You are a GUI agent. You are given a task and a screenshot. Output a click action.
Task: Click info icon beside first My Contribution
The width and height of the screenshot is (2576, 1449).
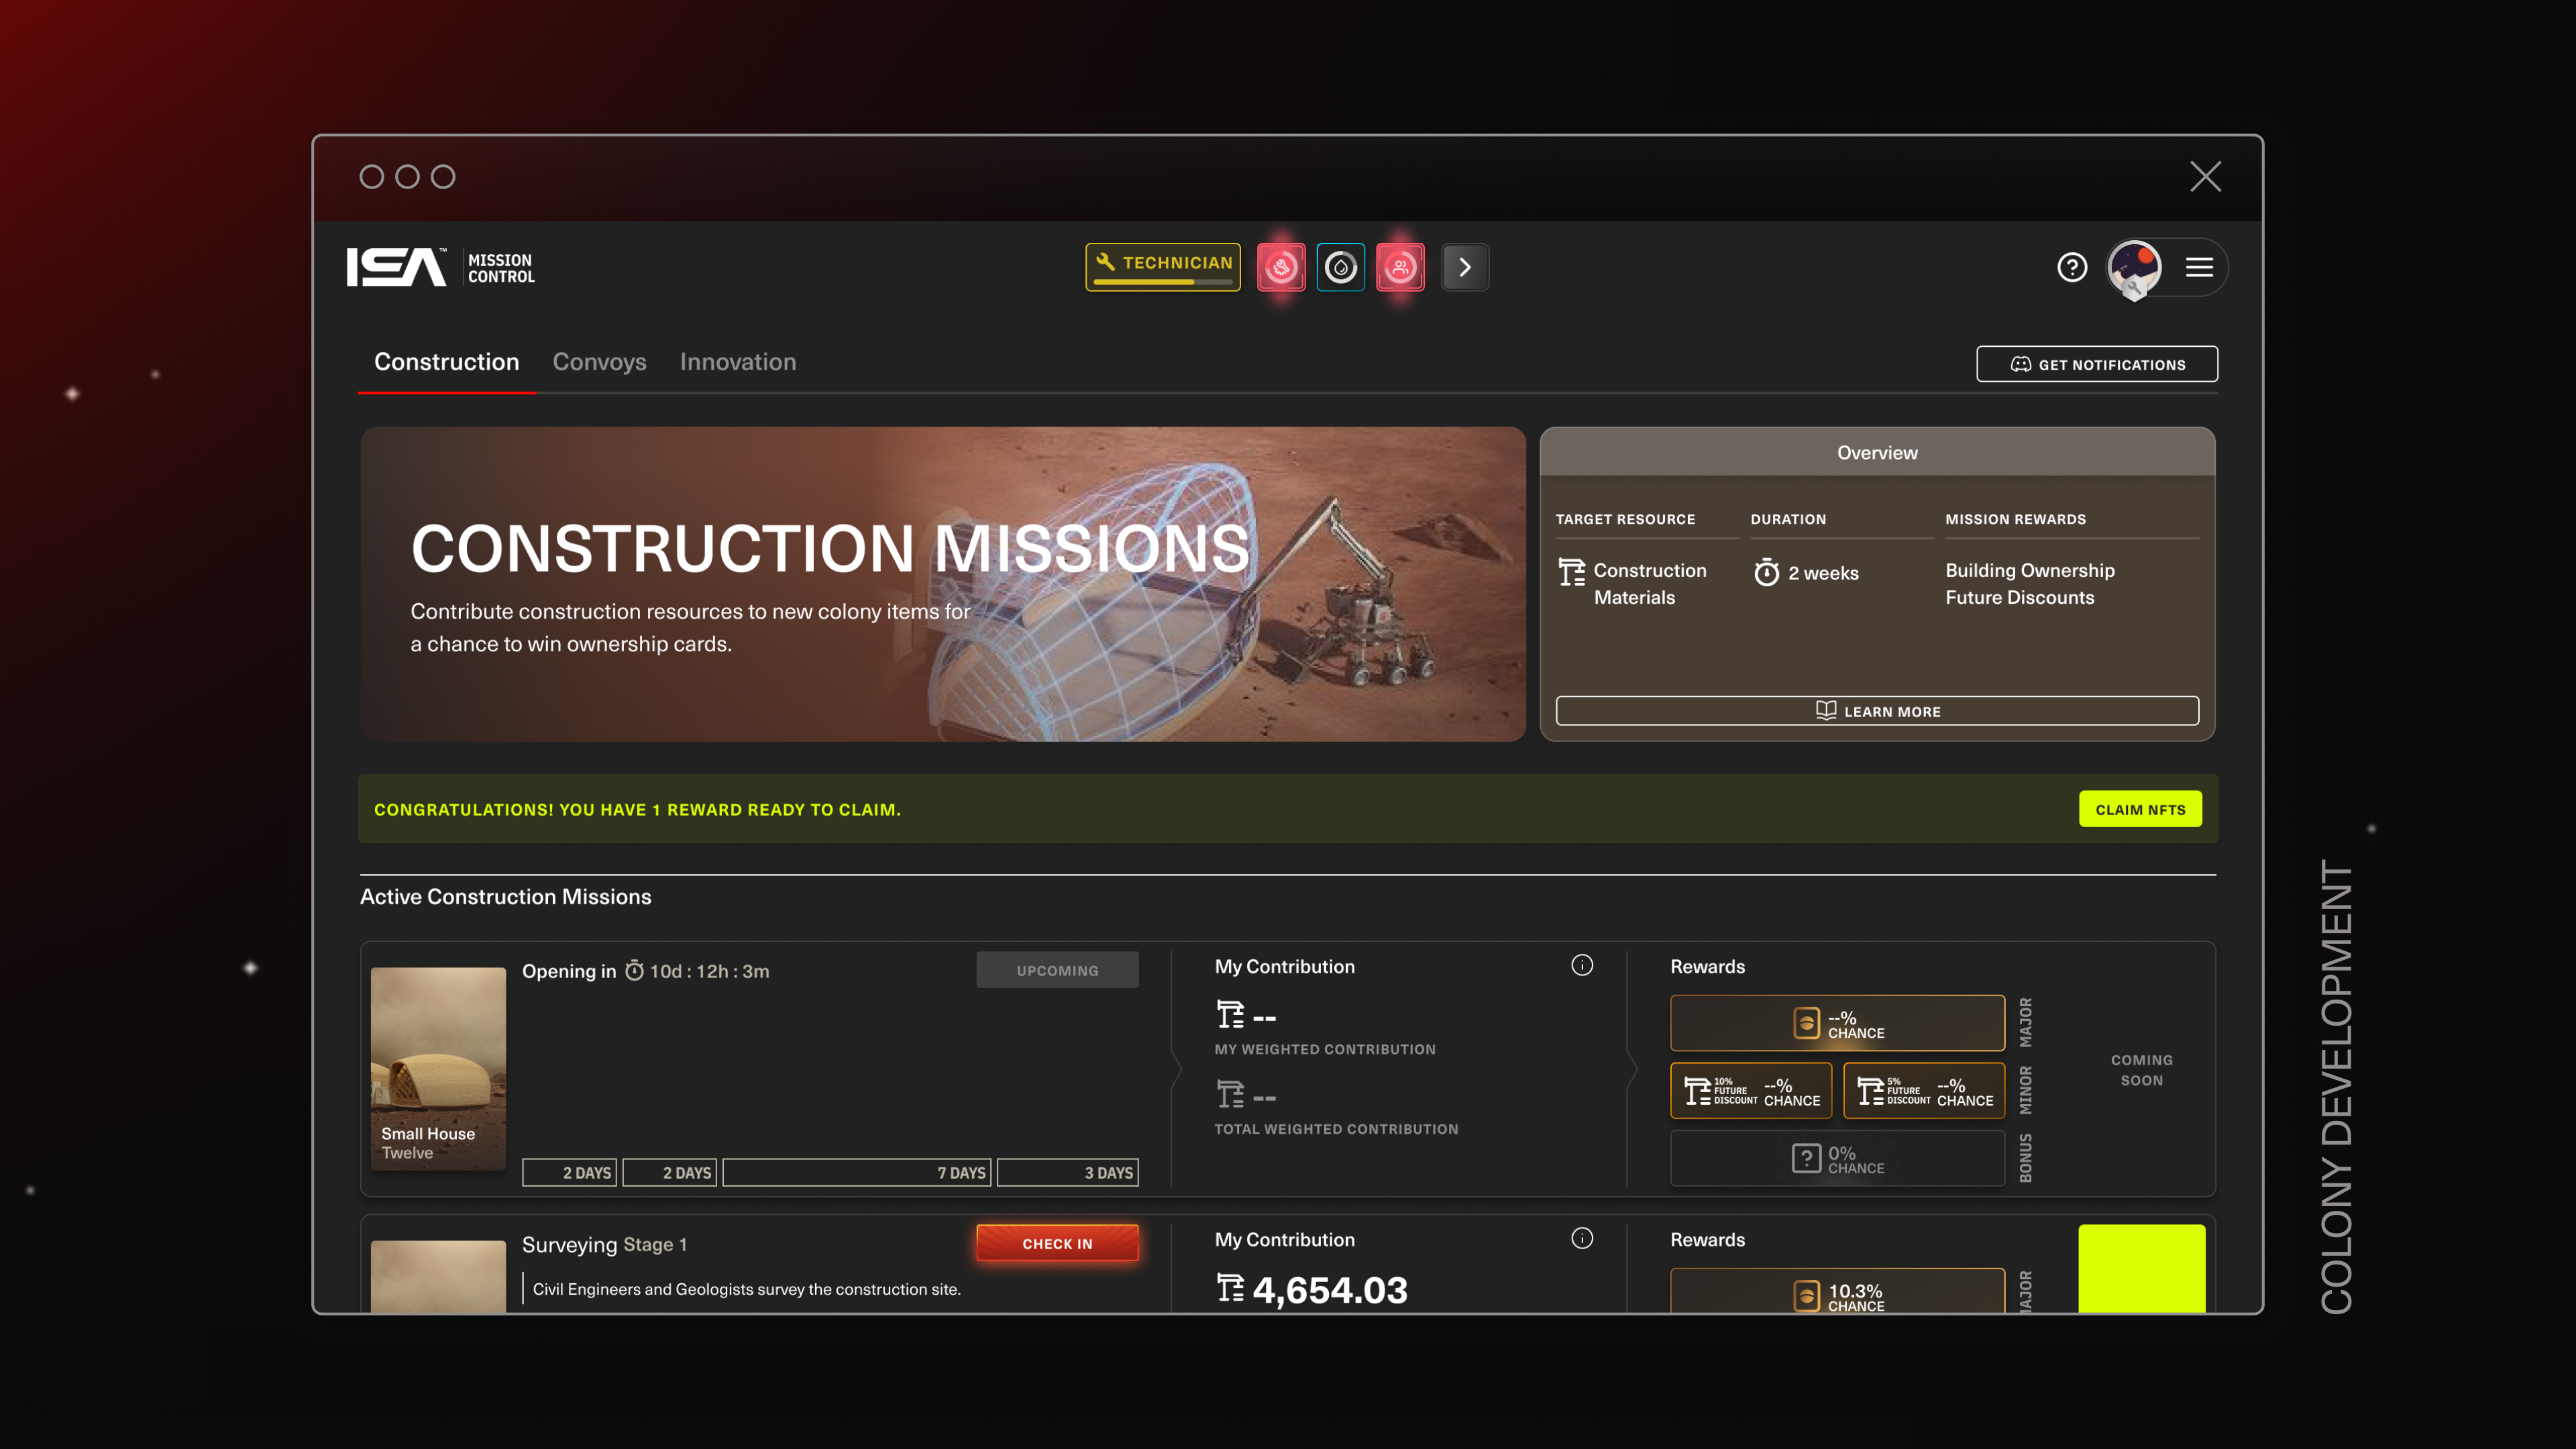tap(1581, 965)
